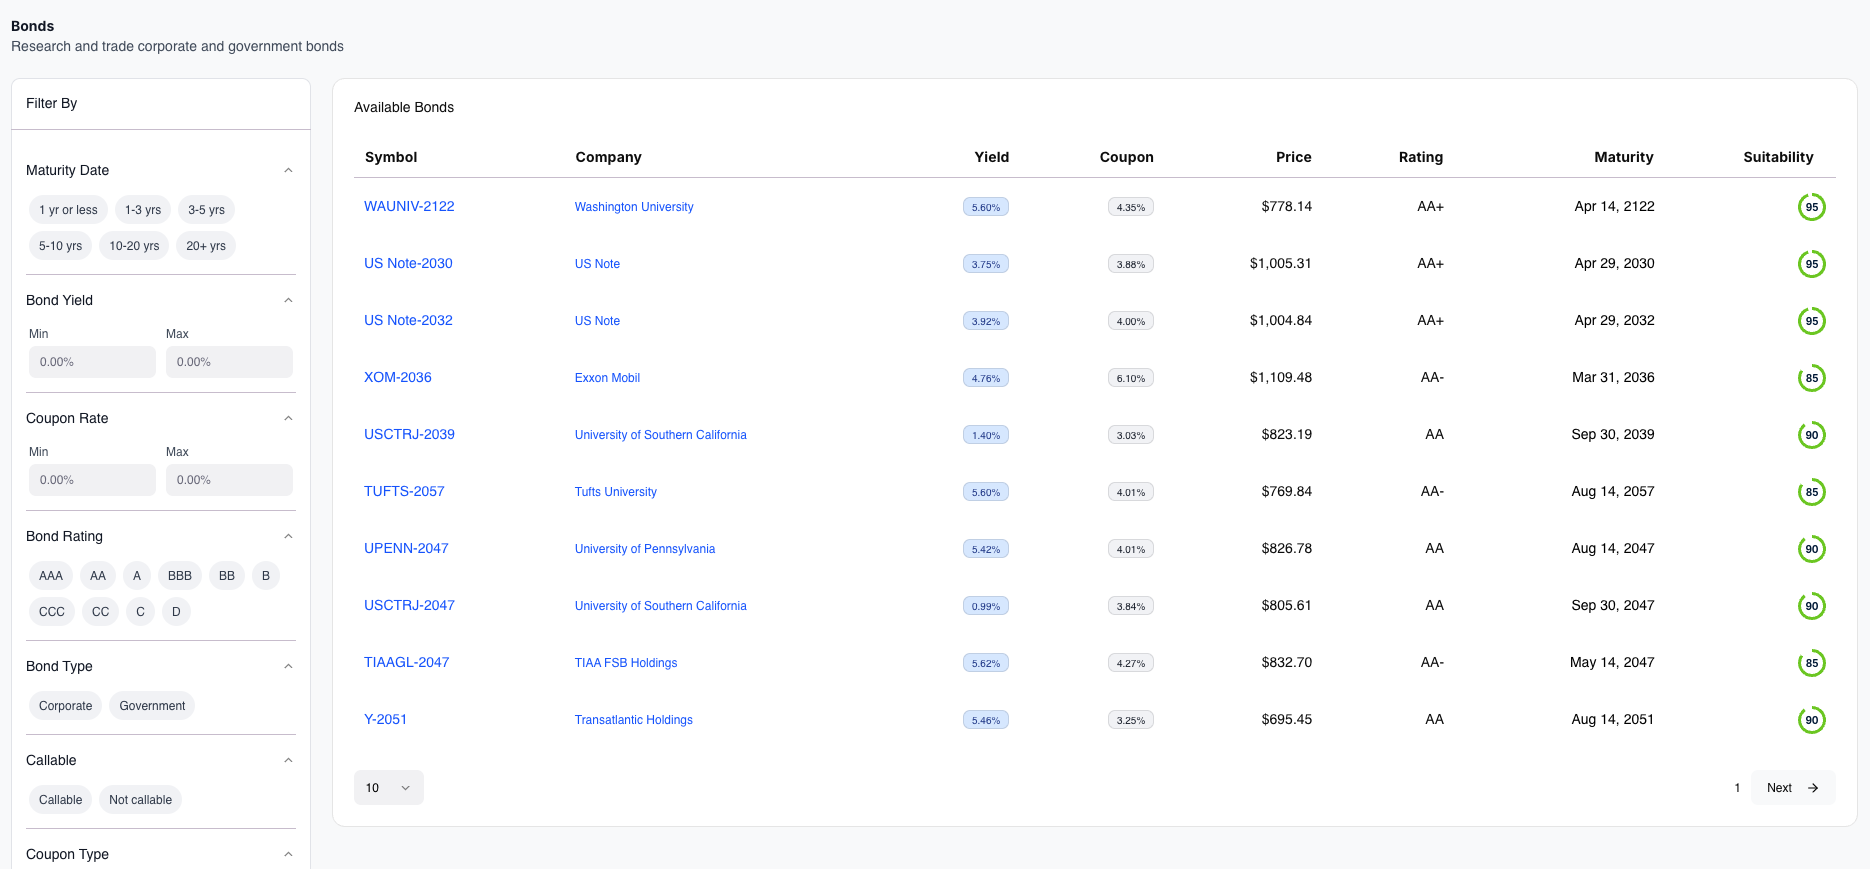
Task: Toggle the CCC bond rating filter
Action: click(x=52, y=612)
